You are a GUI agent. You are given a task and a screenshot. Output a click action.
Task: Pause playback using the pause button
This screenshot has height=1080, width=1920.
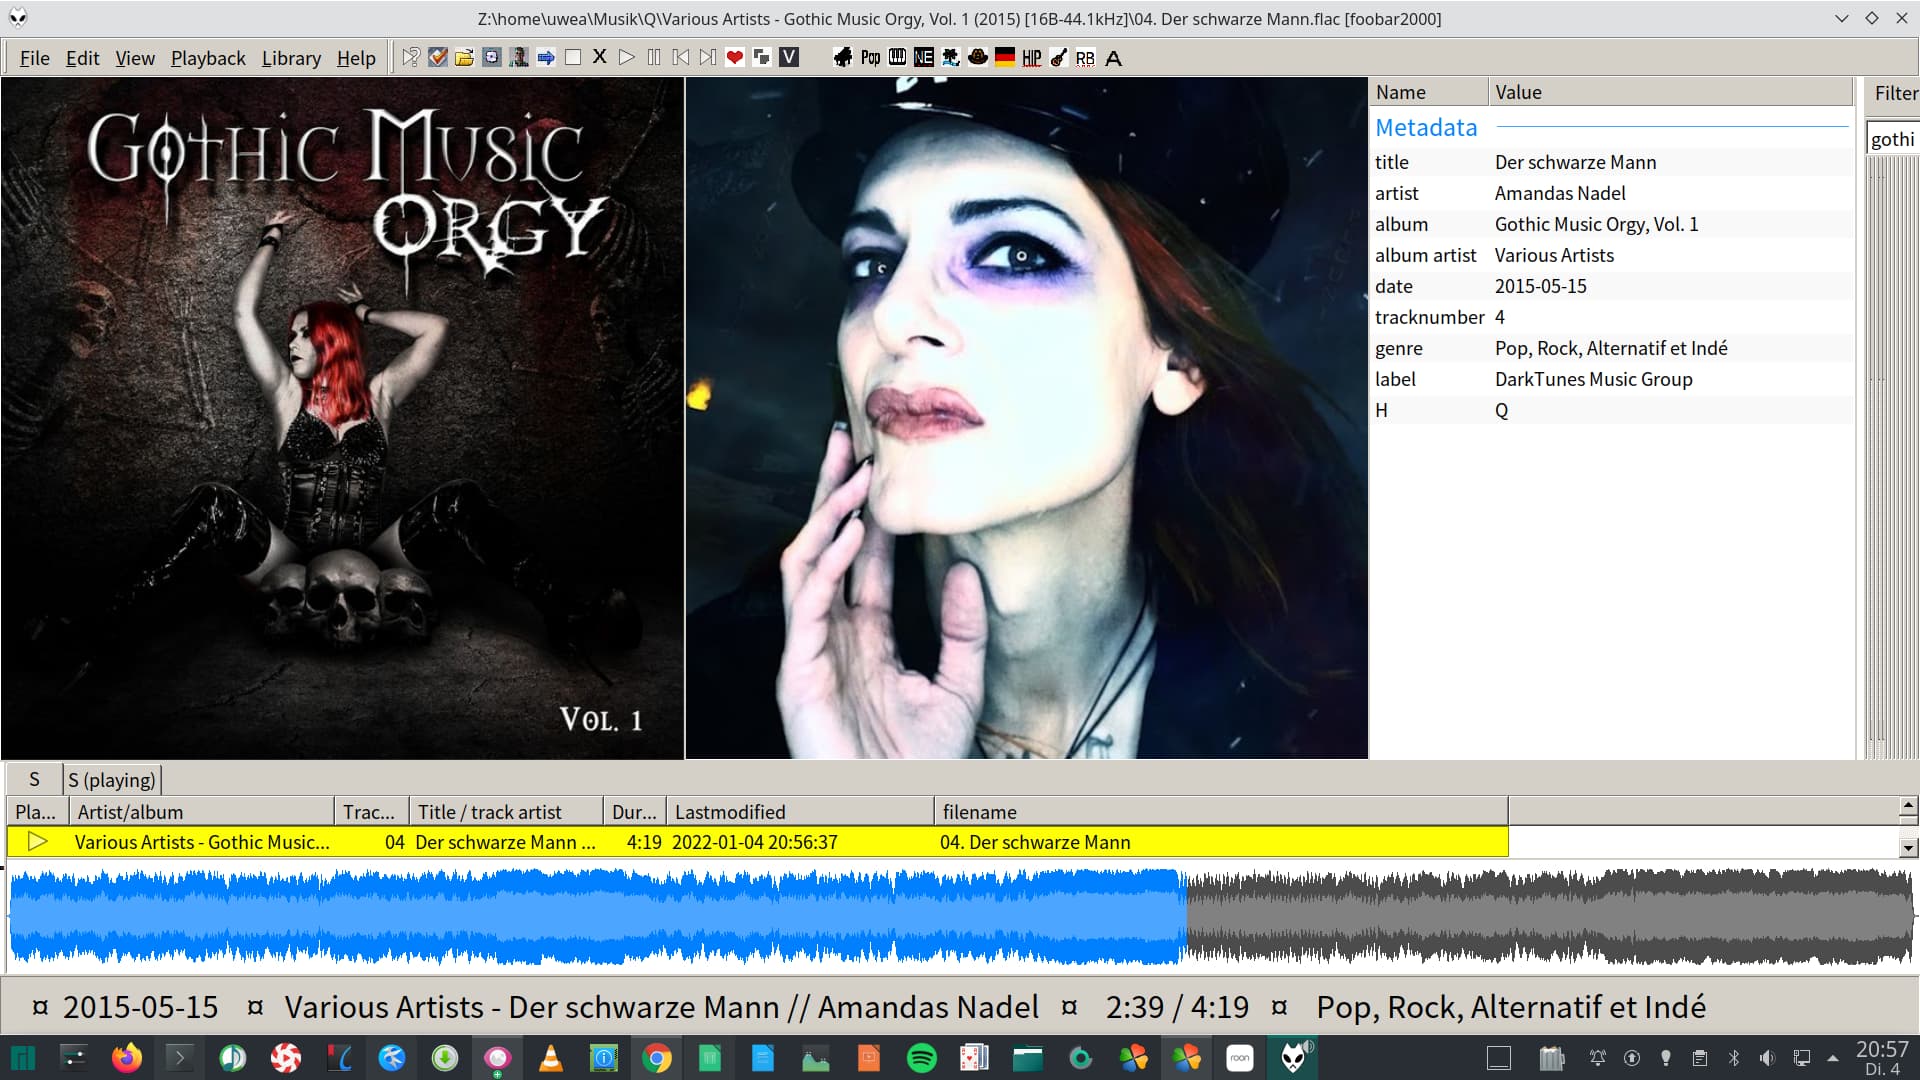click(x=654, y=57)
